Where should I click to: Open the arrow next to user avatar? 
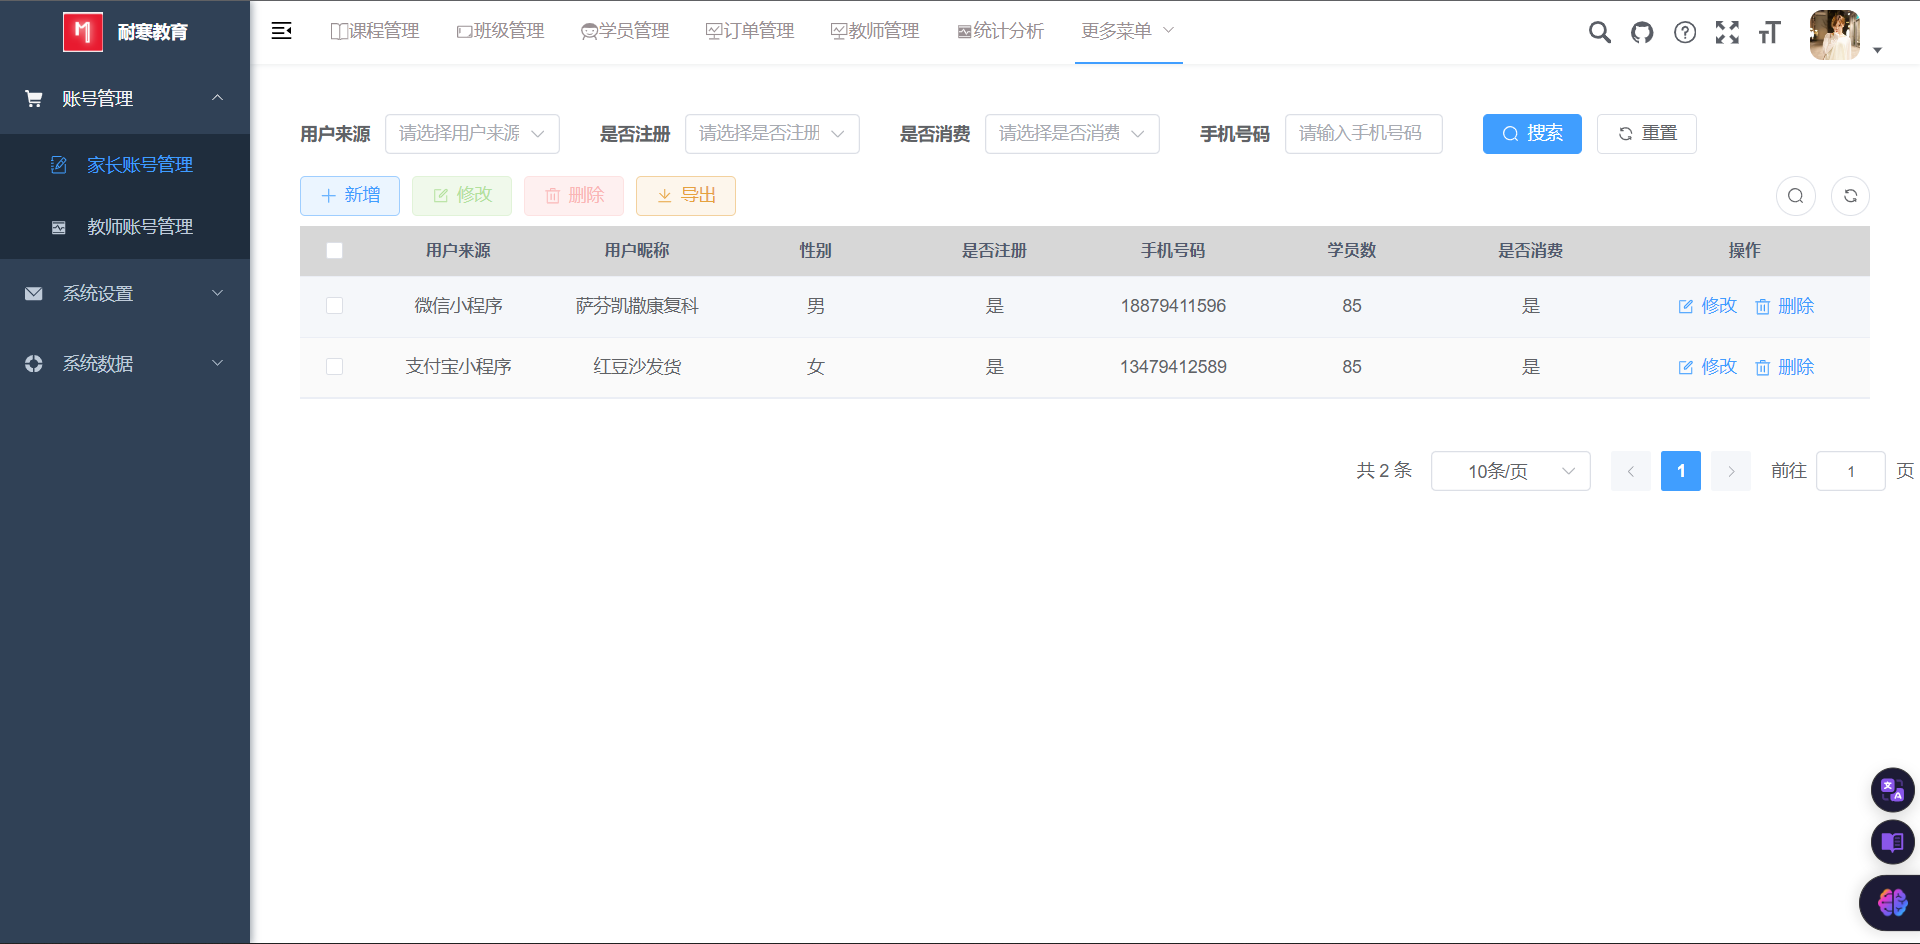(1877, 50)
